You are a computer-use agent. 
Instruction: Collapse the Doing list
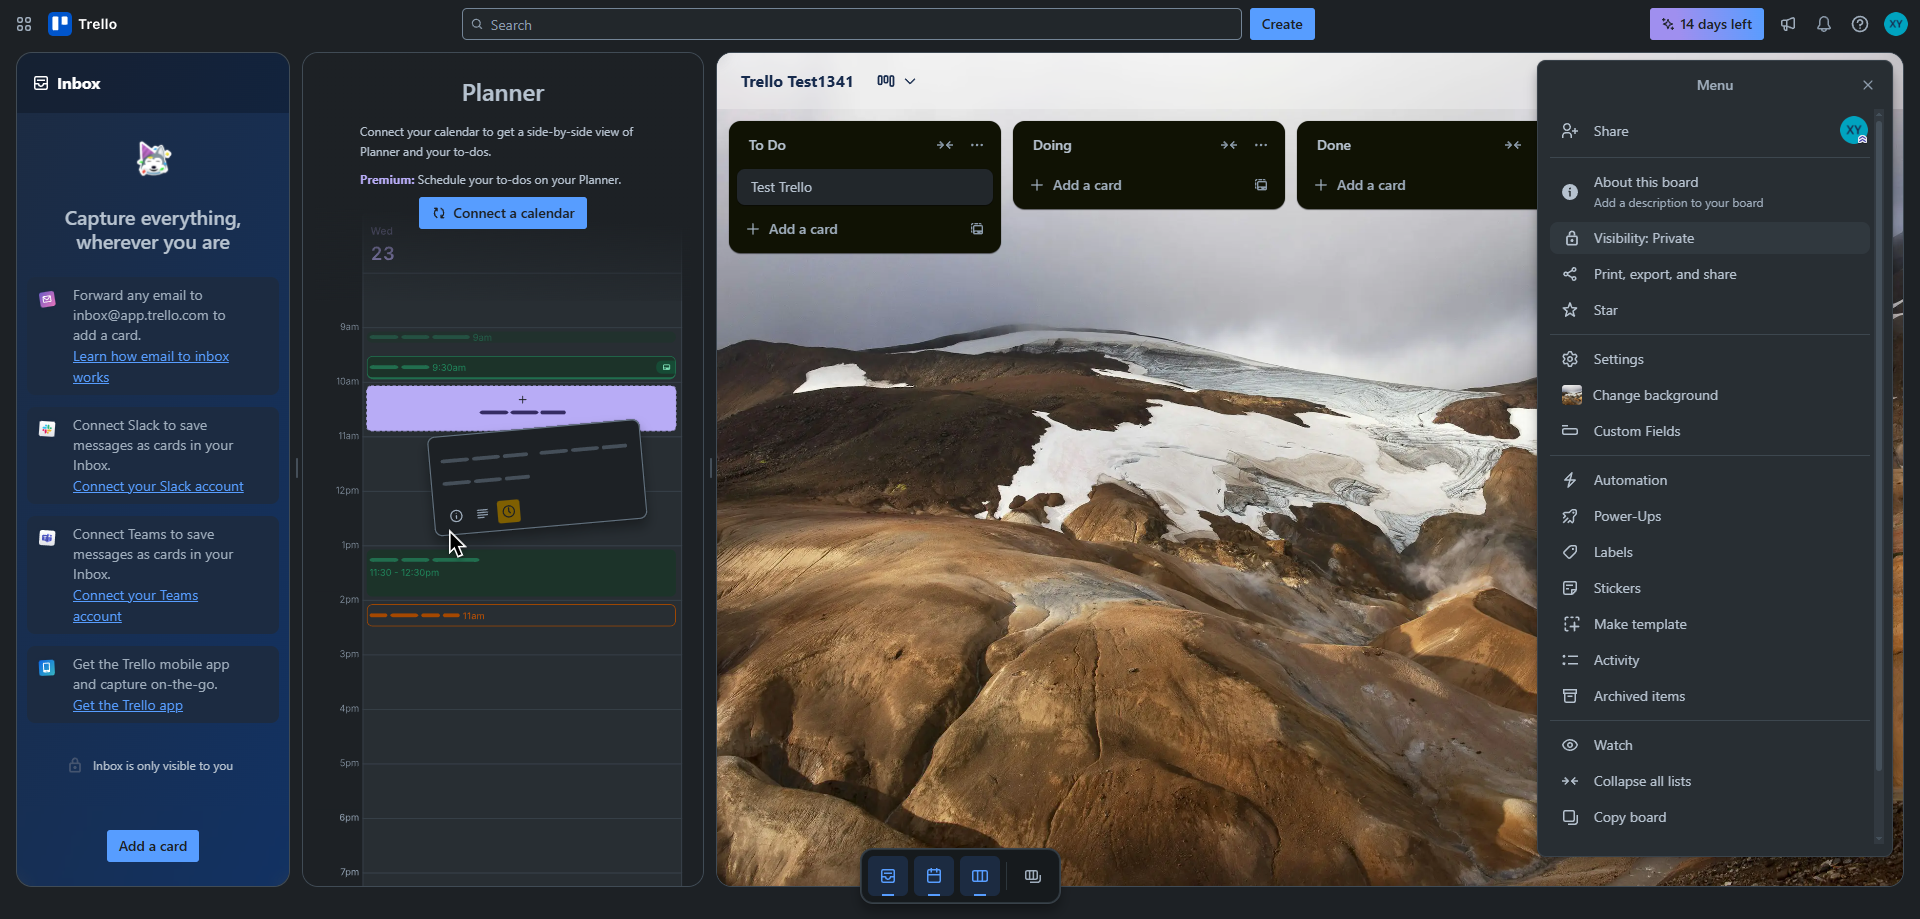pos(1229,145)
